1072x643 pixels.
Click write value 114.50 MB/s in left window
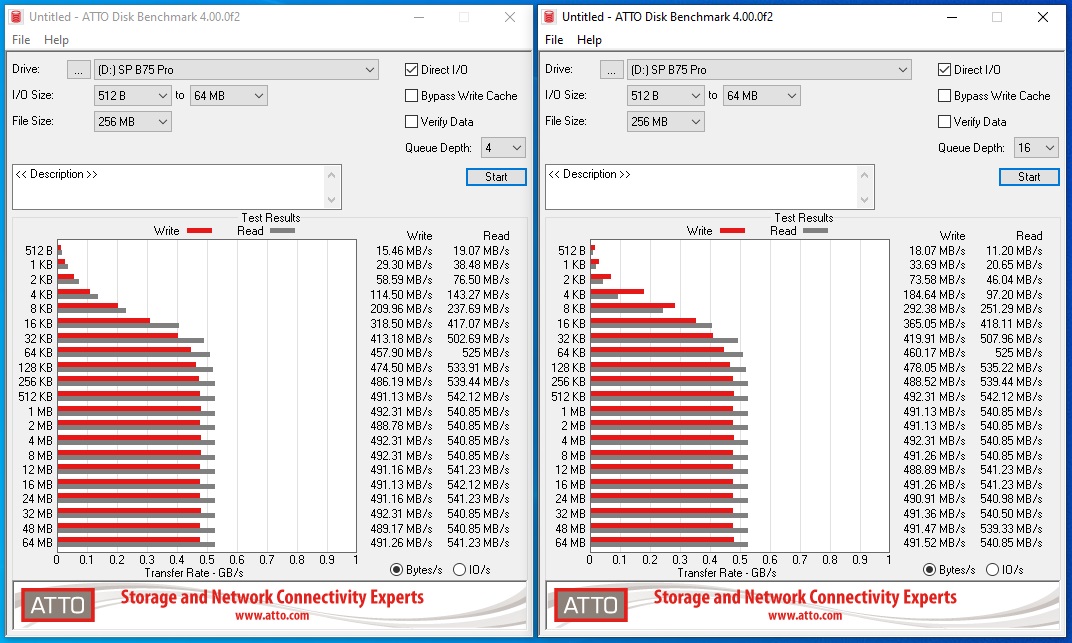401,295
